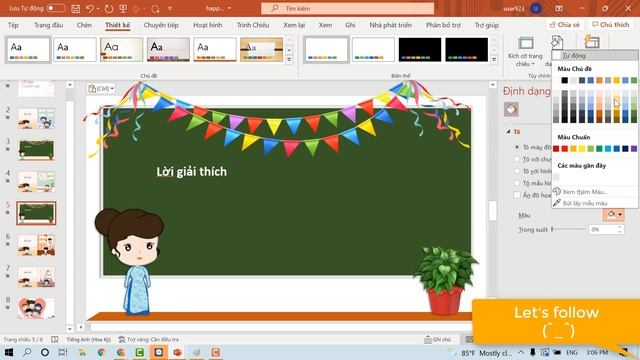Select the Tô với hình picture fill radio
The width and height of the screenshot is (640, 360).
(517, 171)
